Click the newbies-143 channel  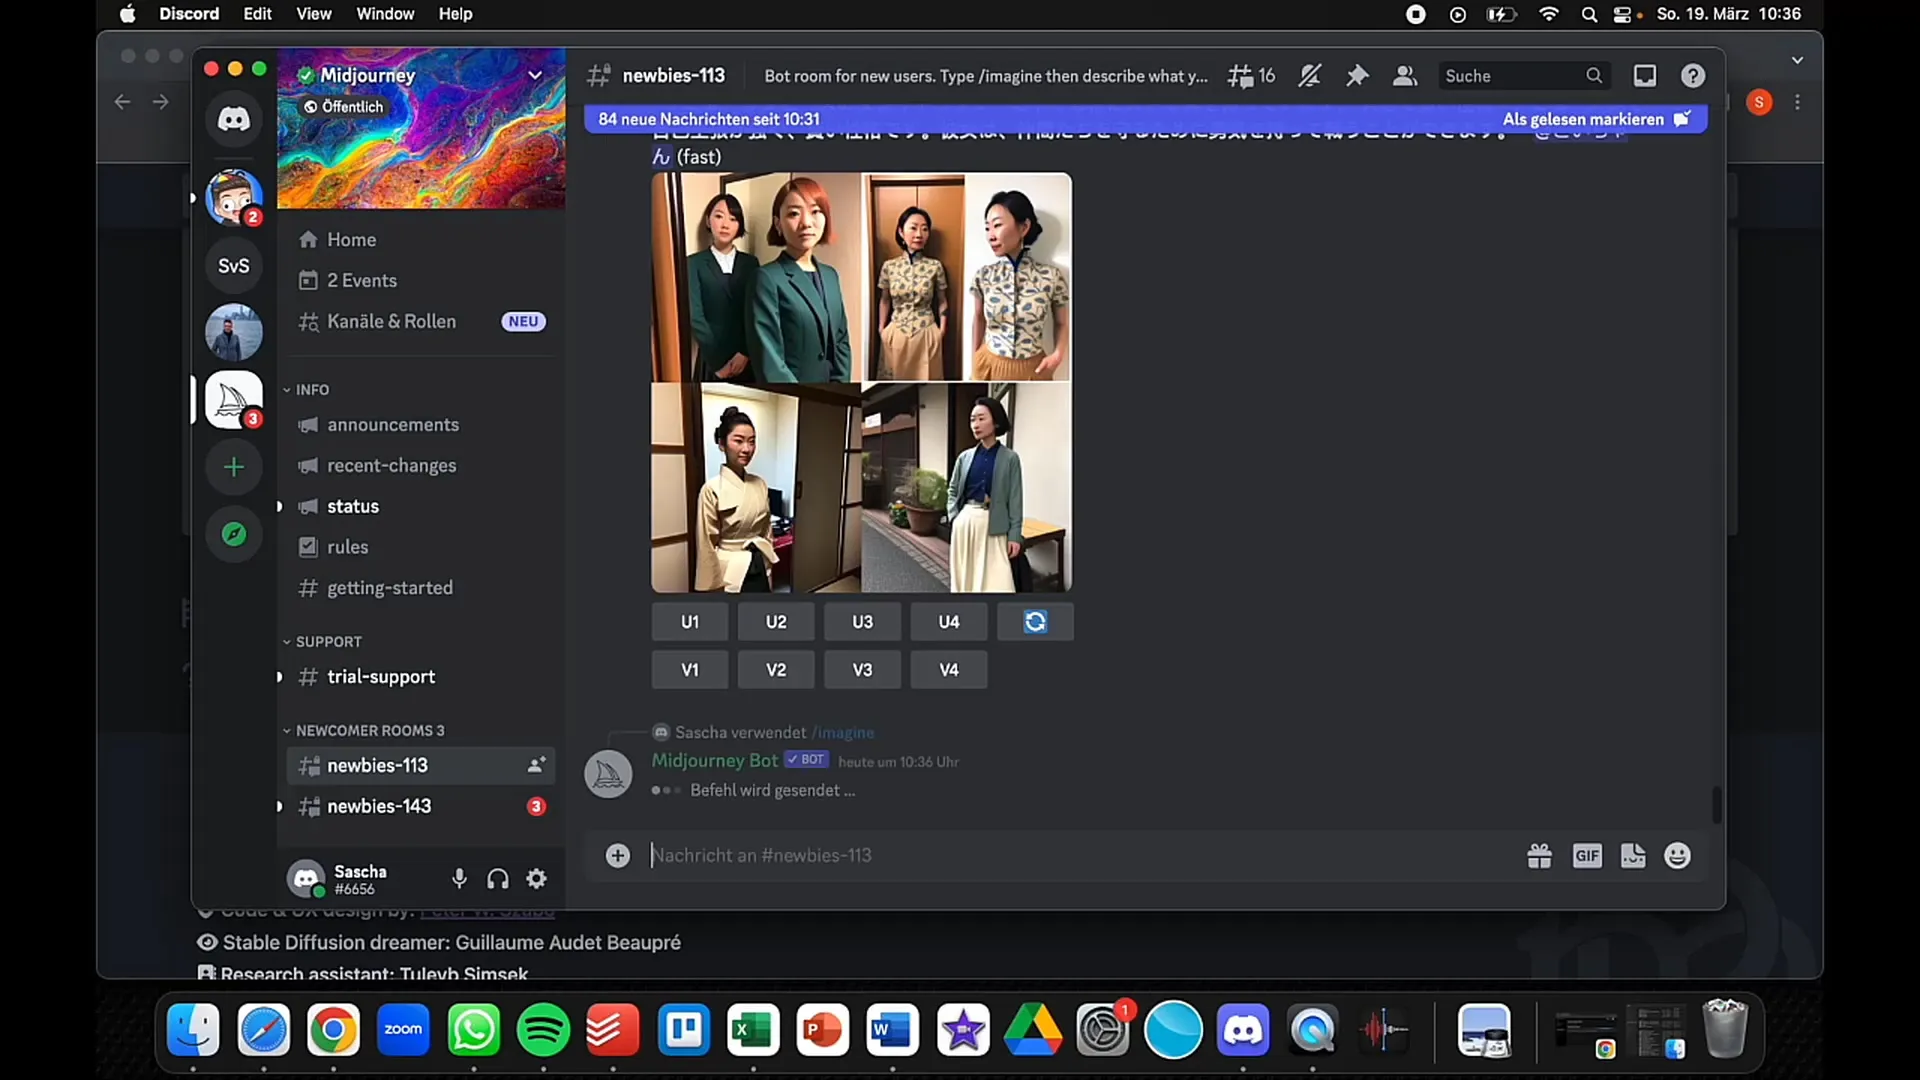380,806
